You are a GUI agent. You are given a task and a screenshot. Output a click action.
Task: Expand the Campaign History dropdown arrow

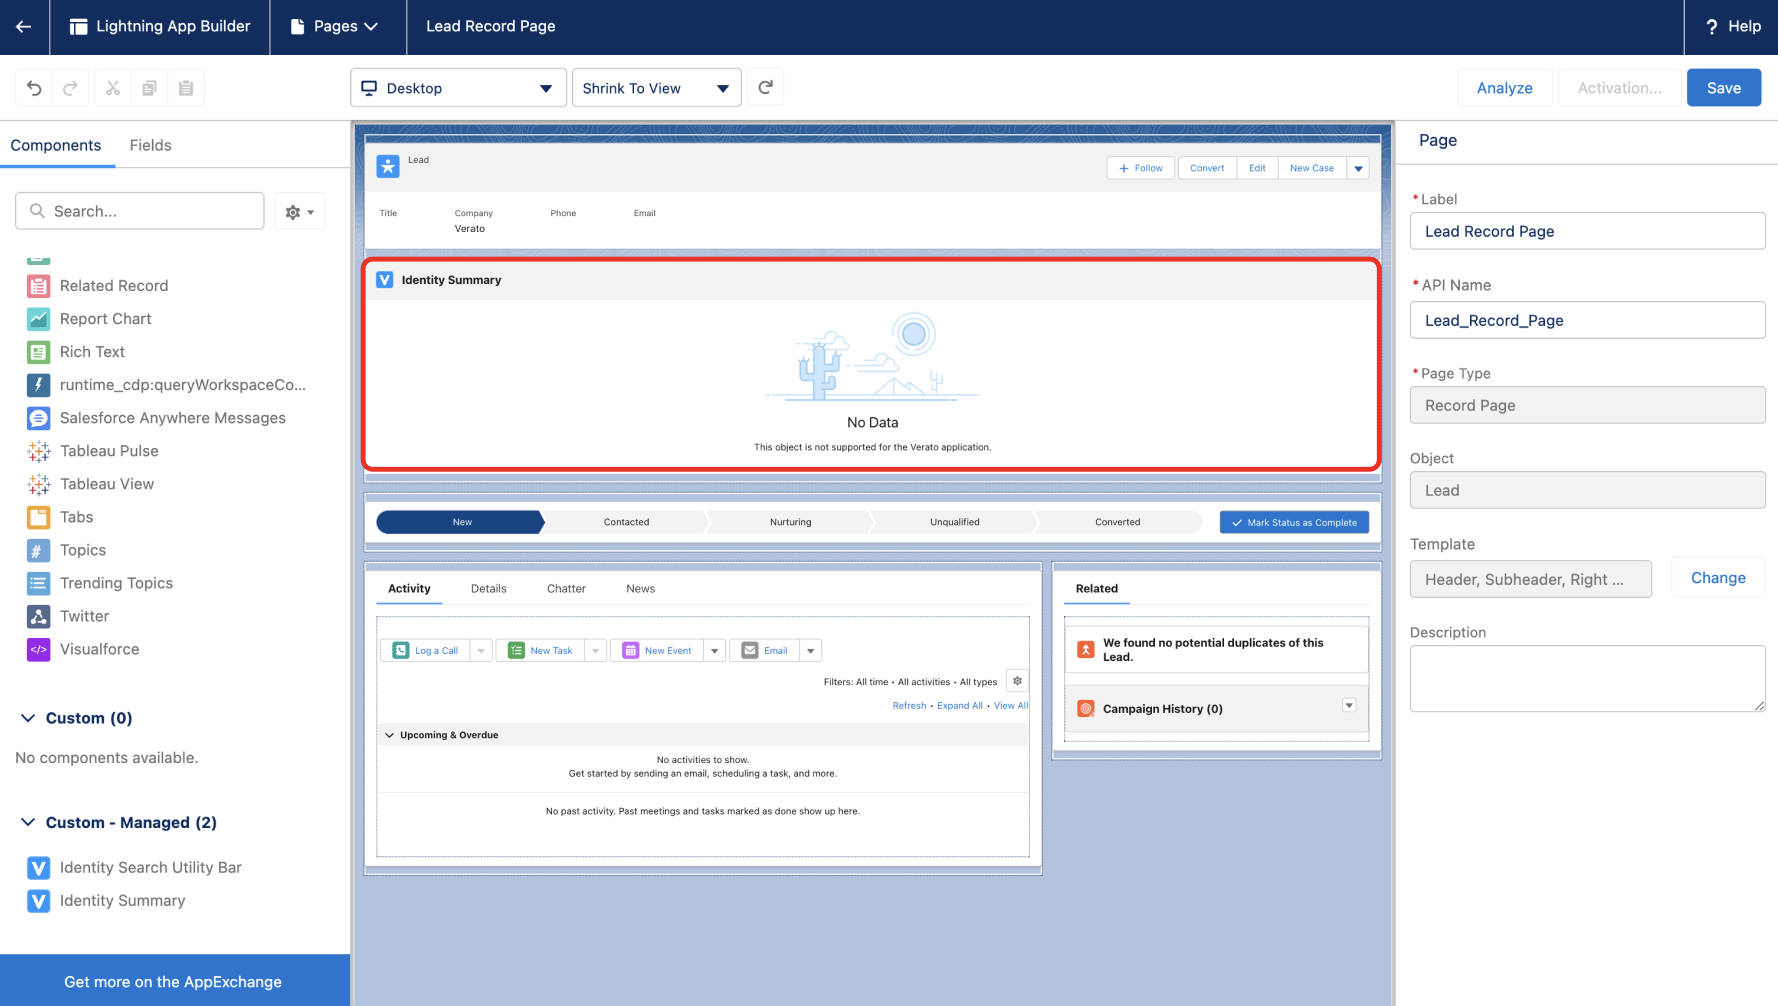[x=1349, y=706]
